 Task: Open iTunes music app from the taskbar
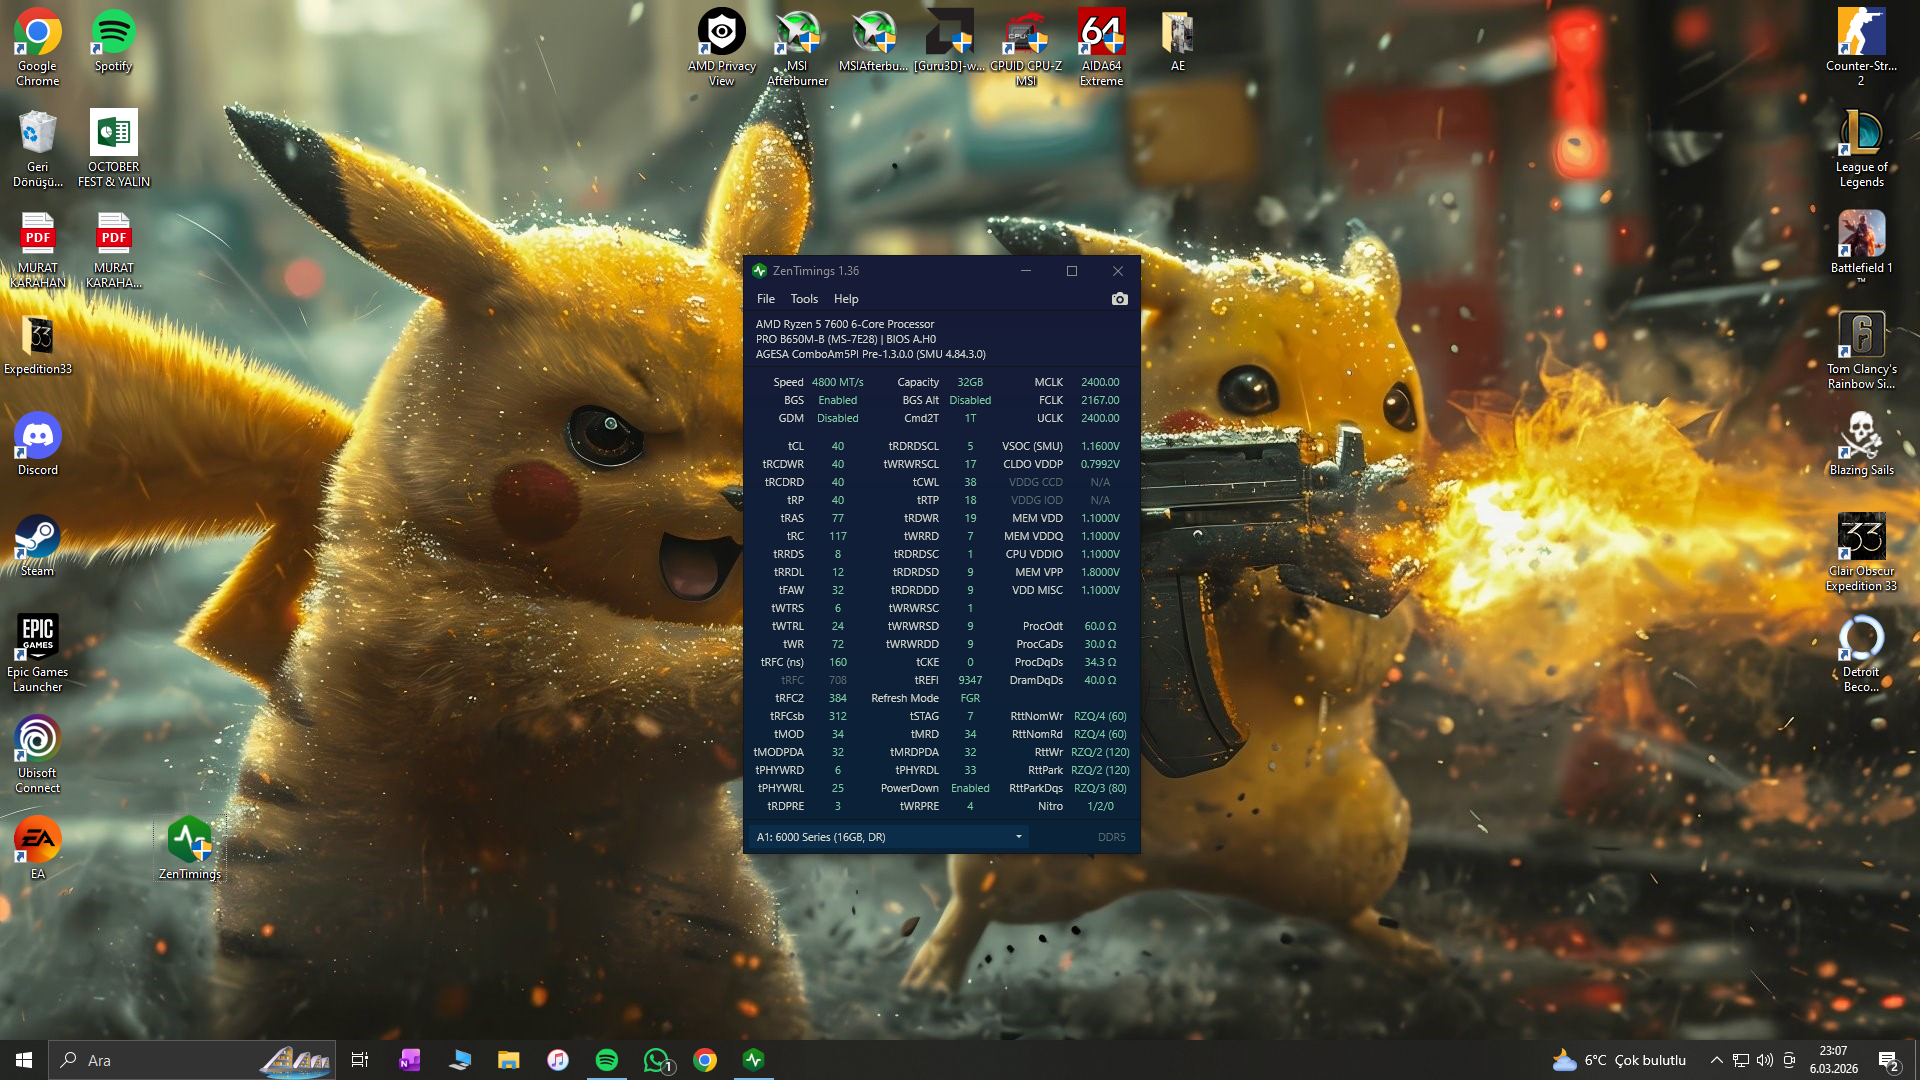[x=558, y=1060]
